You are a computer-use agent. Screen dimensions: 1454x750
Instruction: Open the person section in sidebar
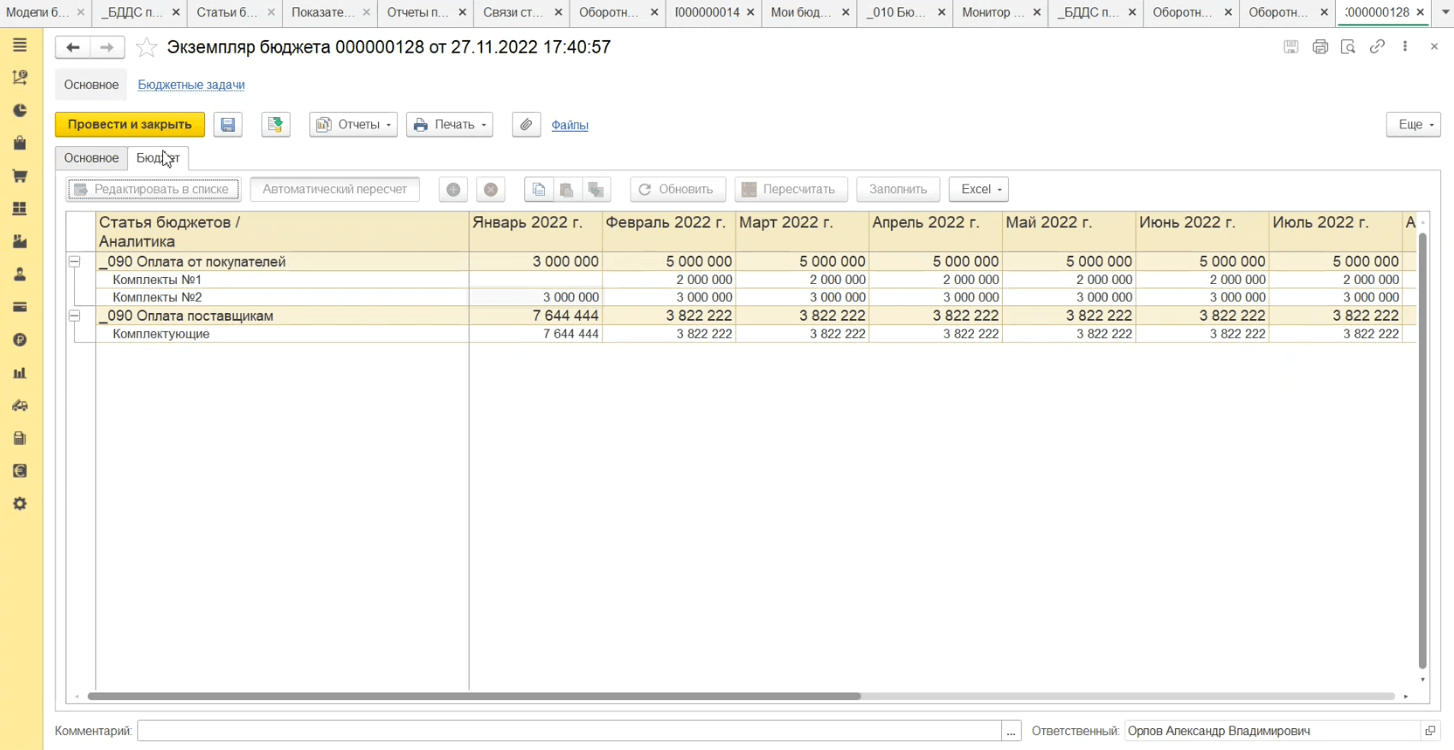20,274
